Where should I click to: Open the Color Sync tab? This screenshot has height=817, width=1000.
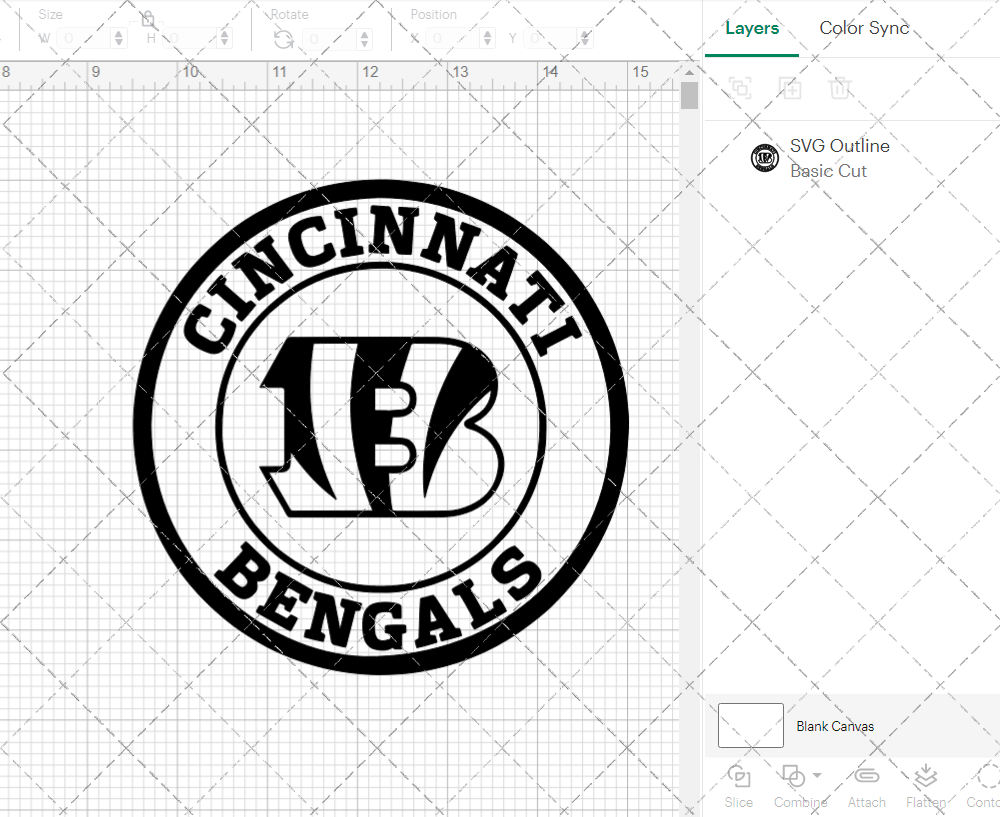click(x=864, y=28)
